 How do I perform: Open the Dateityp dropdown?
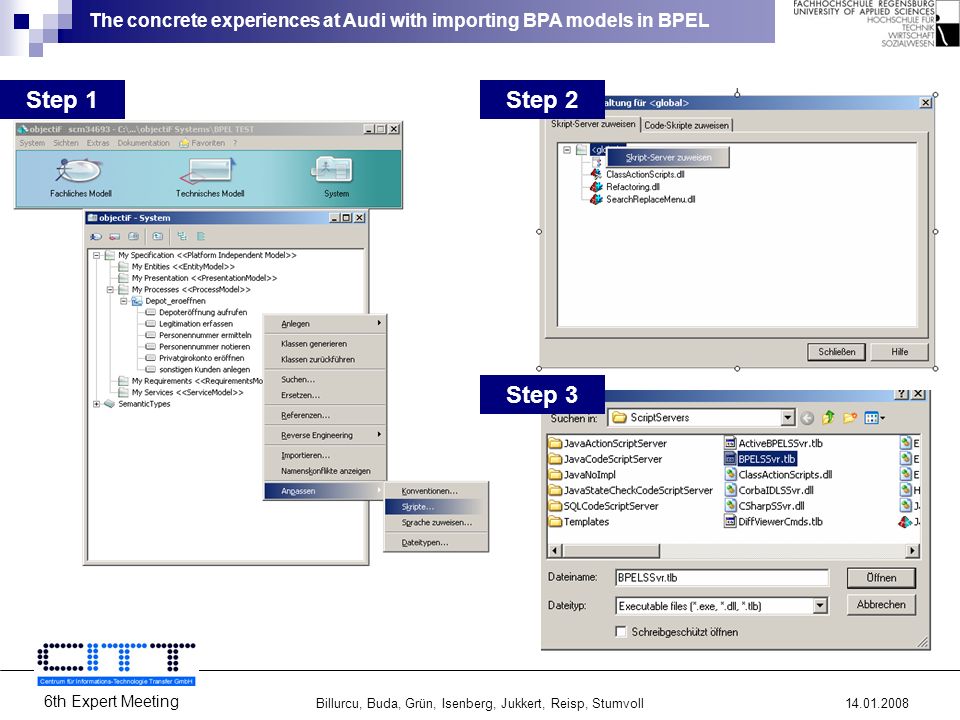(x=820, y=606)
